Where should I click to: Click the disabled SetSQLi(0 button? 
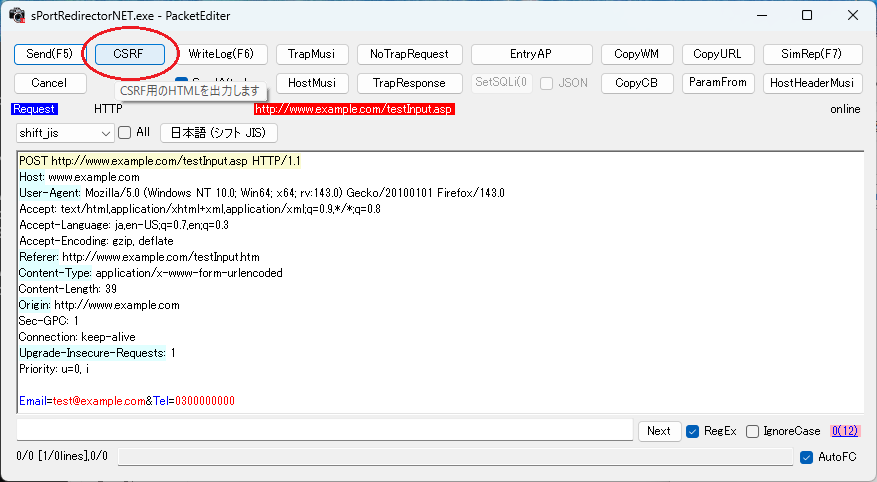coord(501,82)
